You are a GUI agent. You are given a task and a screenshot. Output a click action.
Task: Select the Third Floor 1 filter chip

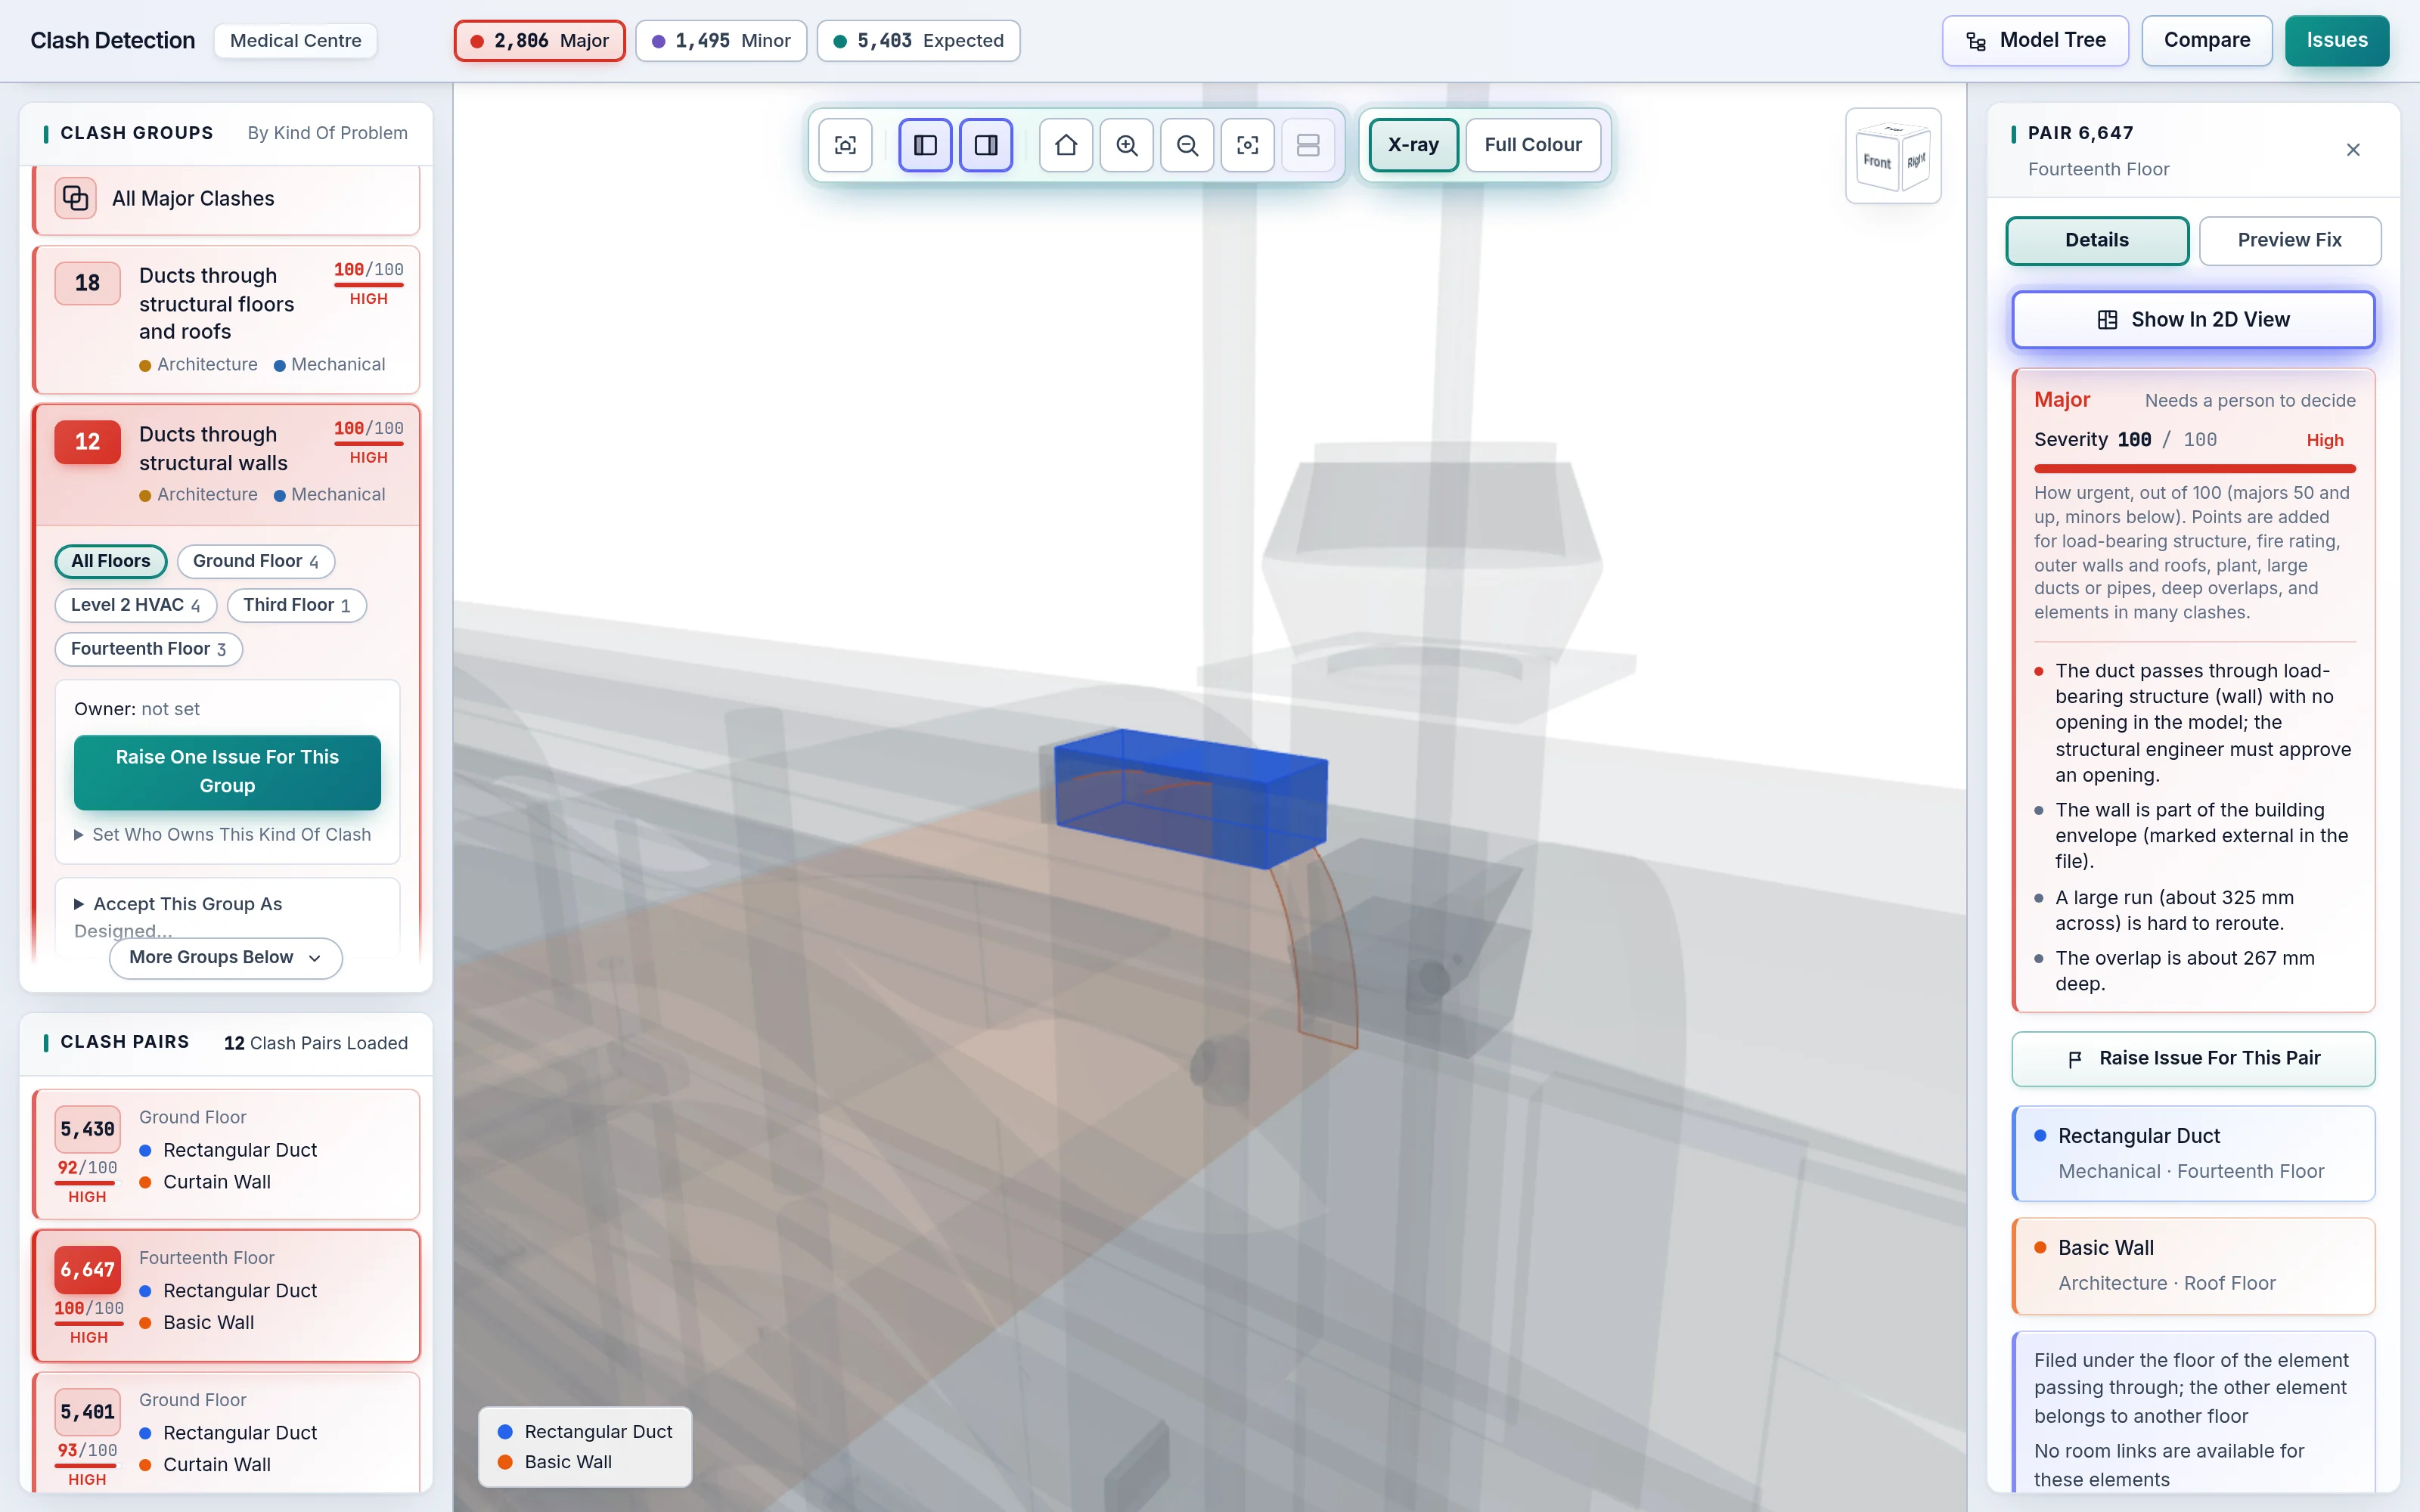point(297,605)
